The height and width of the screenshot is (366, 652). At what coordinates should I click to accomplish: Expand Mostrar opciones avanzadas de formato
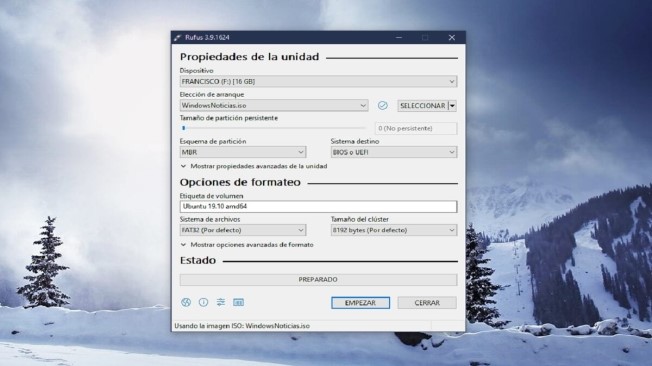click(x=247, y=245)
